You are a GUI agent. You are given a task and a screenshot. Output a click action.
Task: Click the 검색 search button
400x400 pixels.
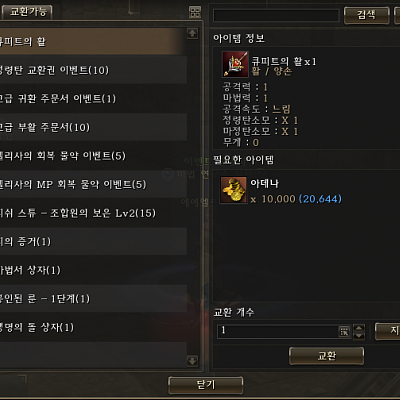tap(366, 15)
